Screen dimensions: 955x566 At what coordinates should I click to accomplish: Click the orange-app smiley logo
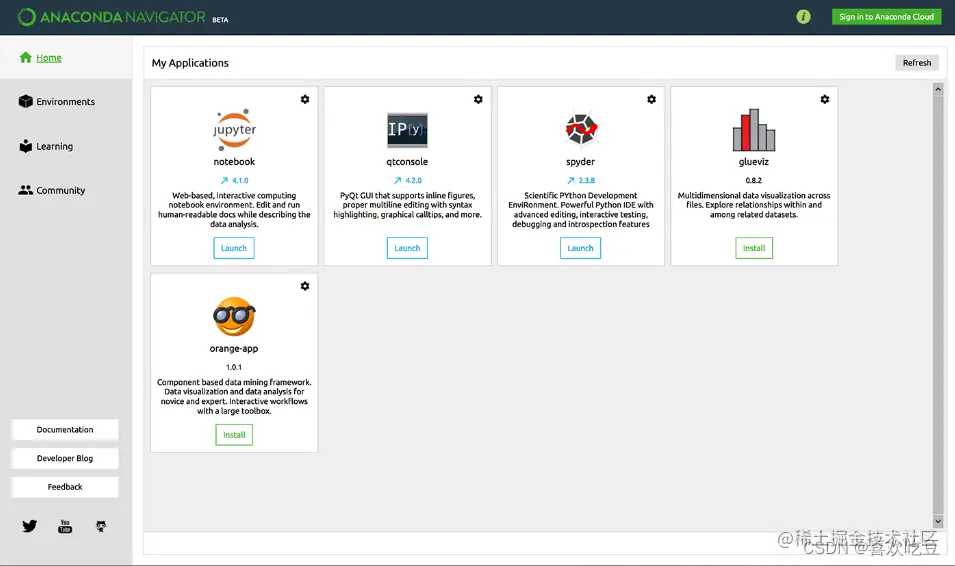234,316
